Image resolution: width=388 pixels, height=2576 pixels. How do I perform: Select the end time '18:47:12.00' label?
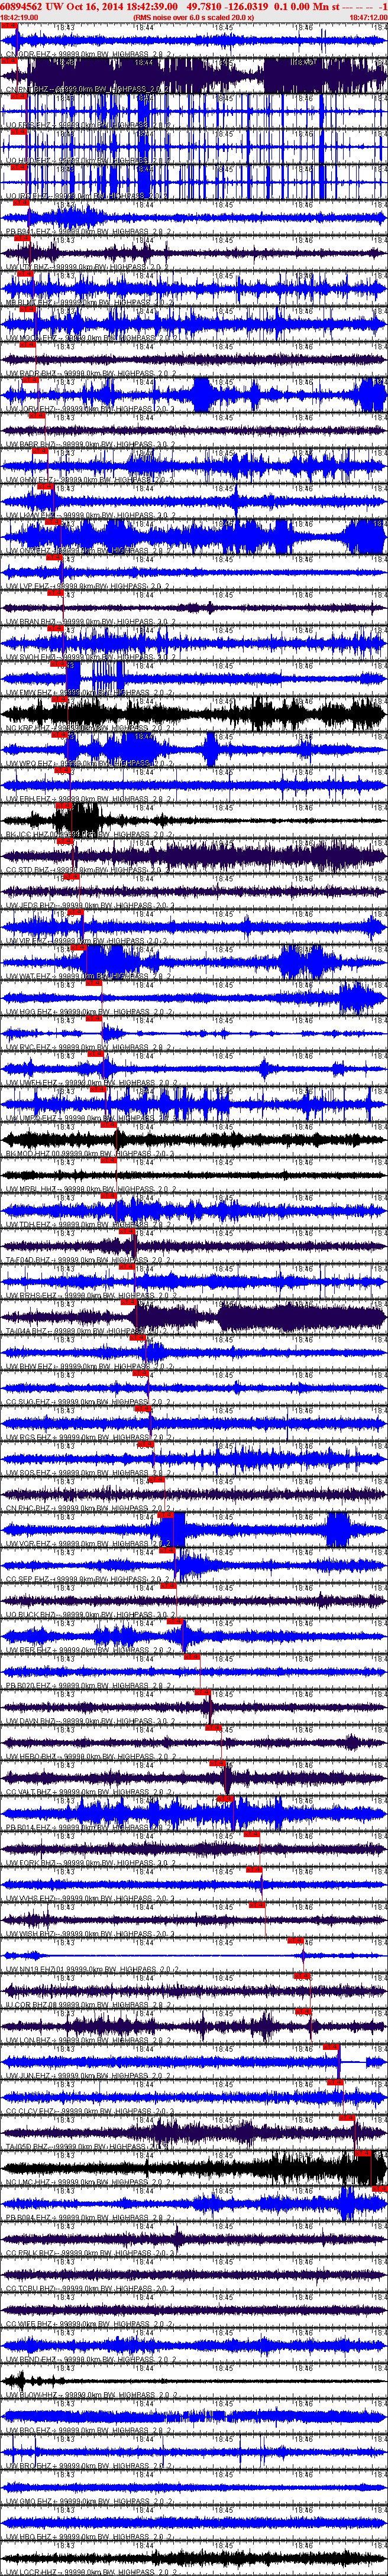pyautogui.click(x=368, y=17)
